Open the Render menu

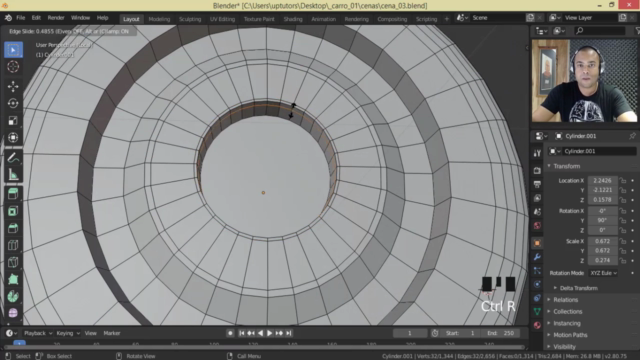click(56, 18)
